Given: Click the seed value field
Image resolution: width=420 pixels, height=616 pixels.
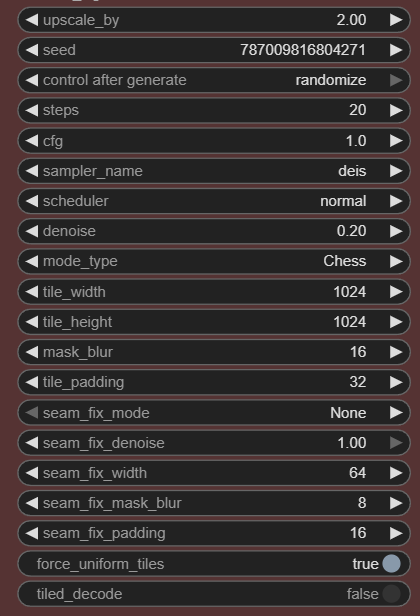Looking at the screenshot, I should [303, 50].
